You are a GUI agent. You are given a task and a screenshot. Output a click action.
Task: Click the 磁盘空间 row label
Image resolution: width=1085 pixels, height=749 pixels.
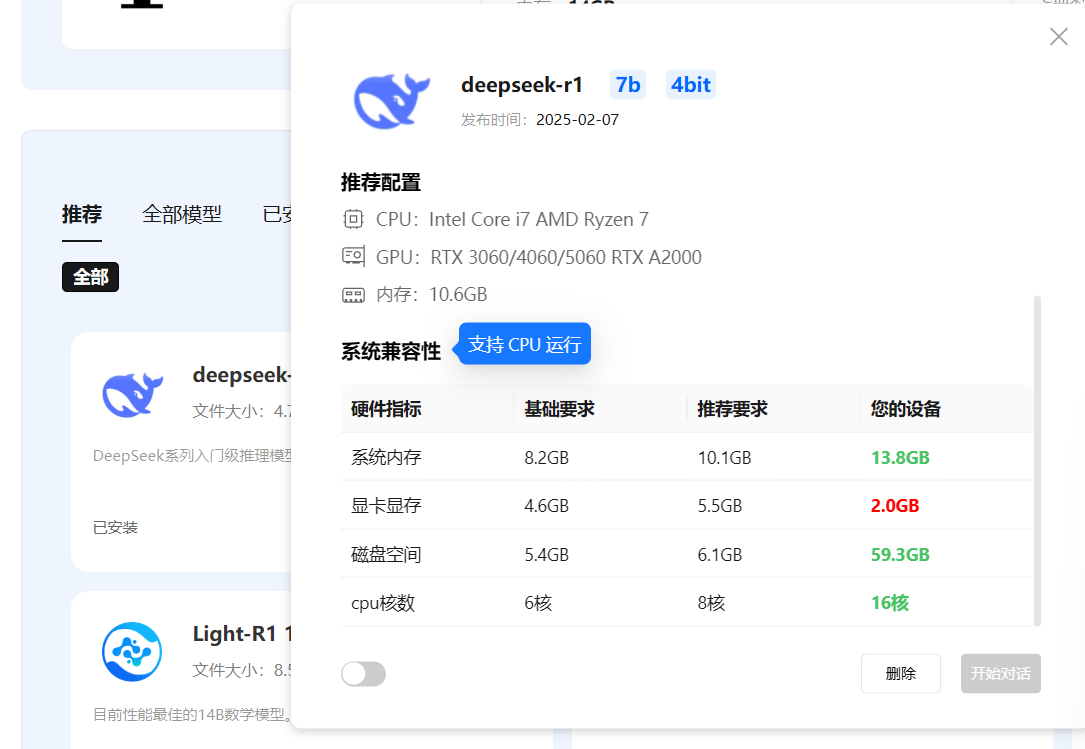click(x=386, y=554)
